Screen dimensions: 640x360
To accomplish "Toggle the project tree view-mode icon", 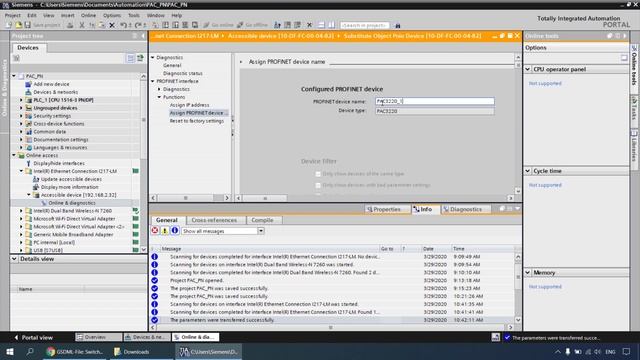I will (x=130, y=58).
